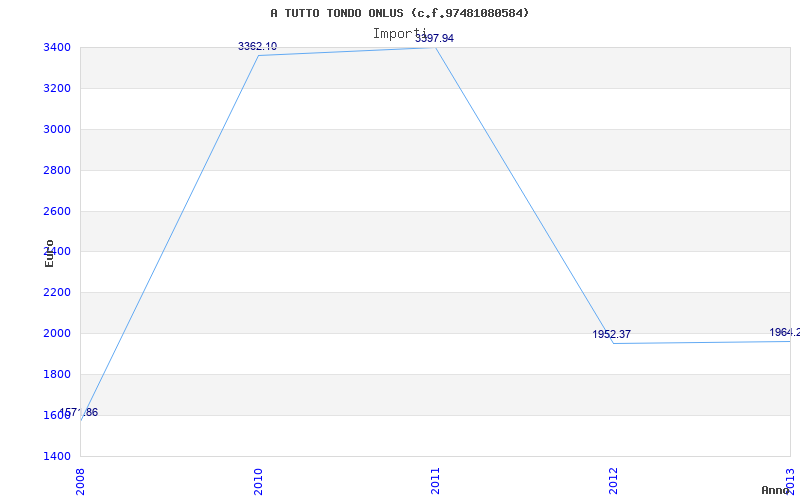Click the 2600 y-axis value
800x500 pixels.
57,211
